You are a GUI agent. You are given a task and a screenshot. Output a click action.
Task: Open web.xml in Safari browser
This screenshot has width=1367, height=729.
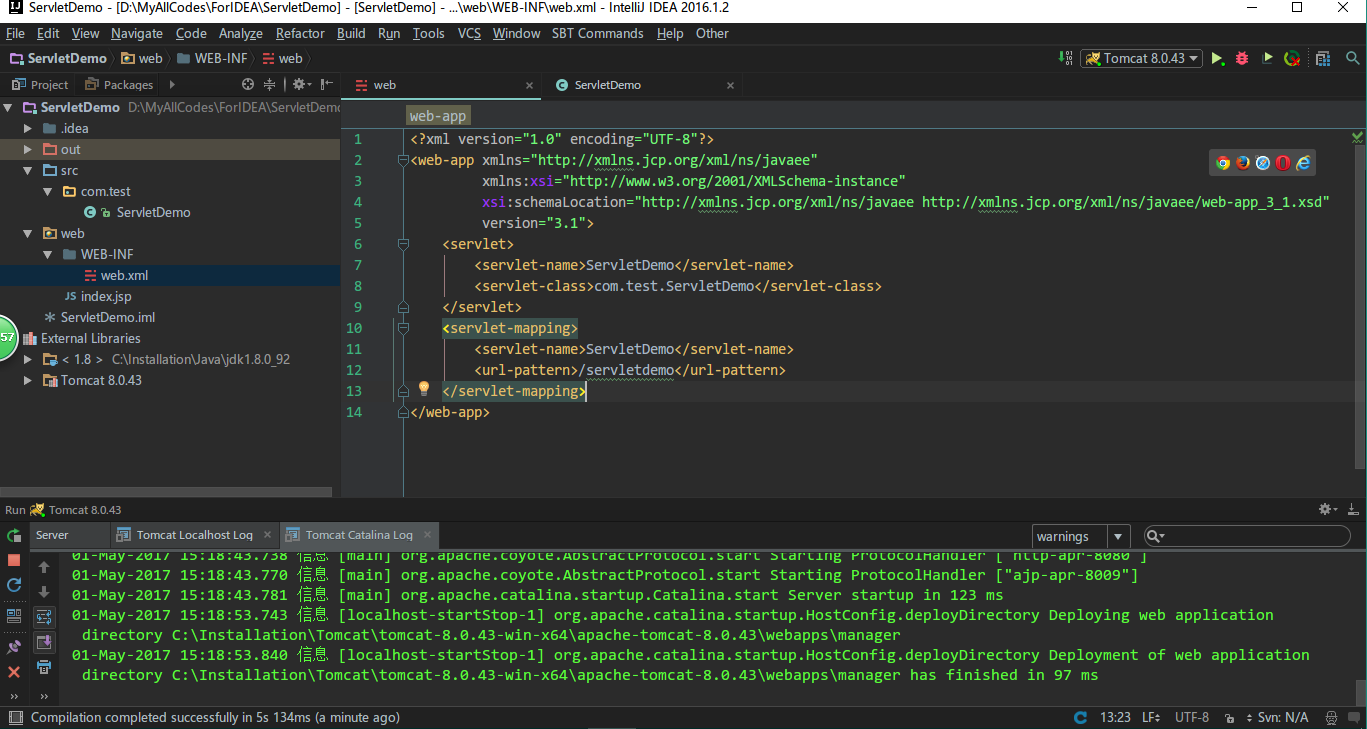1263,162
